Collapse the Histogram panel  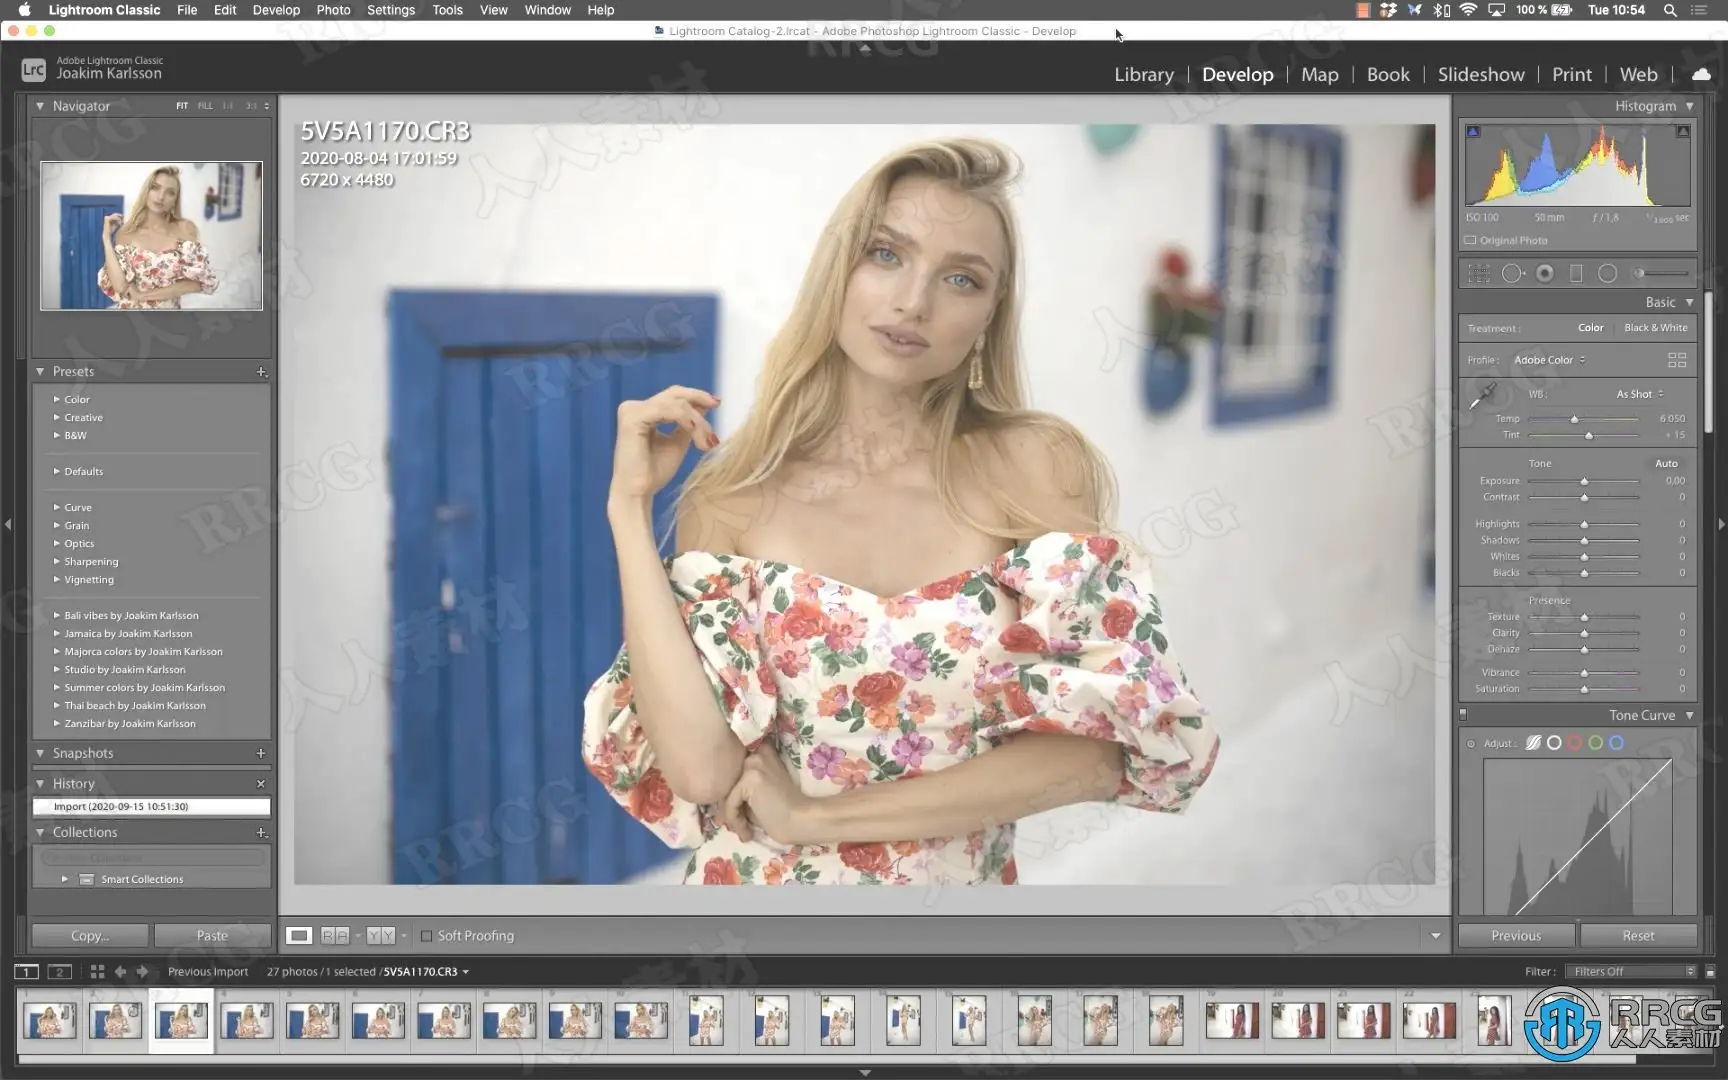[x=1690, y=106]
